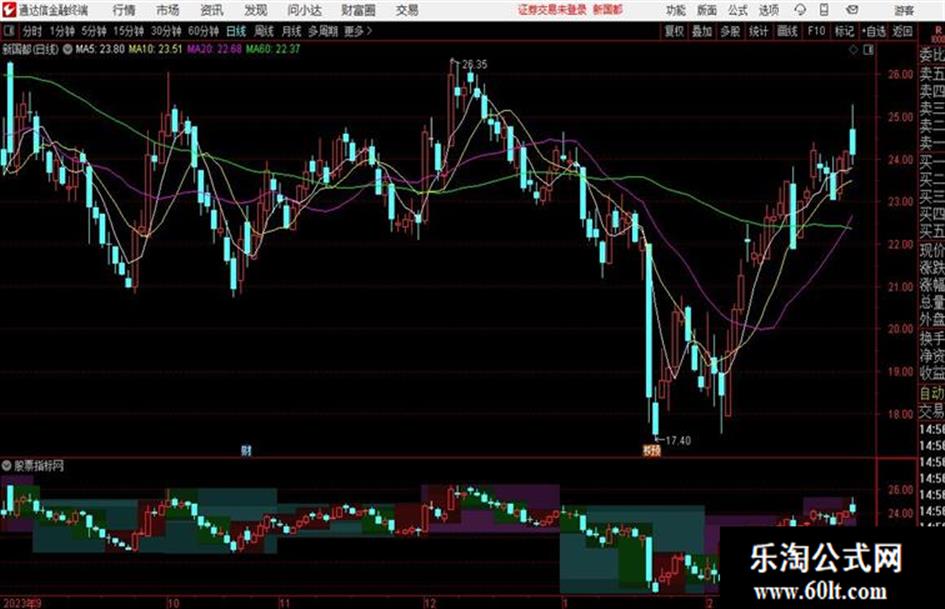This screenshot has height=609, width=945.
Task: Click the 返回 back button
Action: (902, 31)
